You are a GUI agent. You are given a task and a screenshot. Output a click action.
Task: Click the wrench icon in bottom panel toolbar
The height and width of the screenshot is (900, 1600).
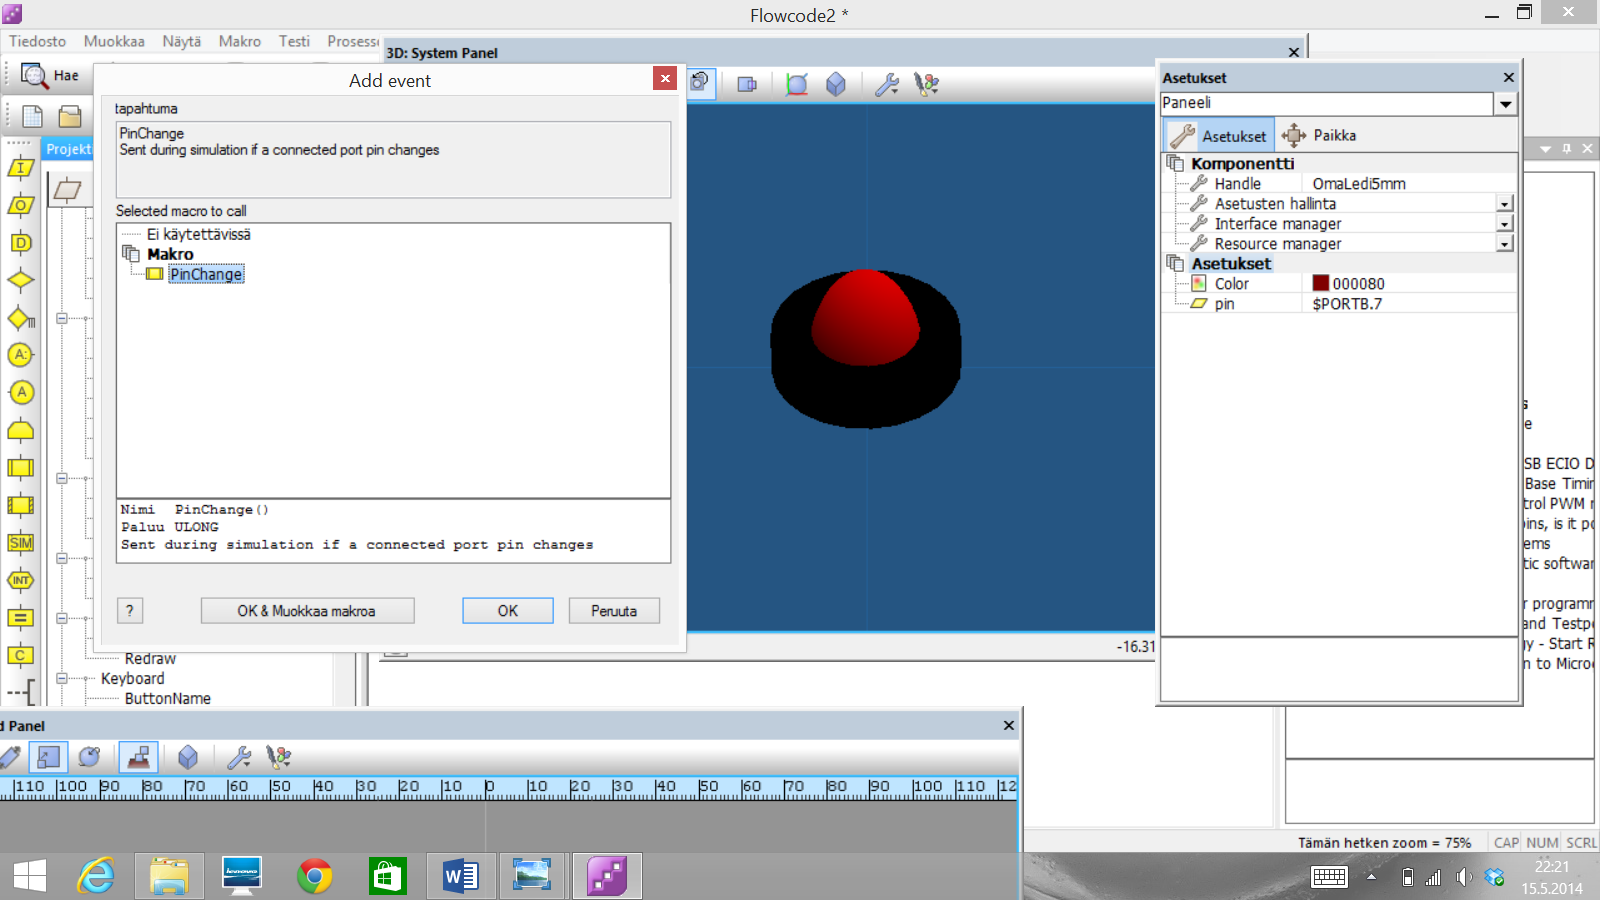[x=238, y=757]
